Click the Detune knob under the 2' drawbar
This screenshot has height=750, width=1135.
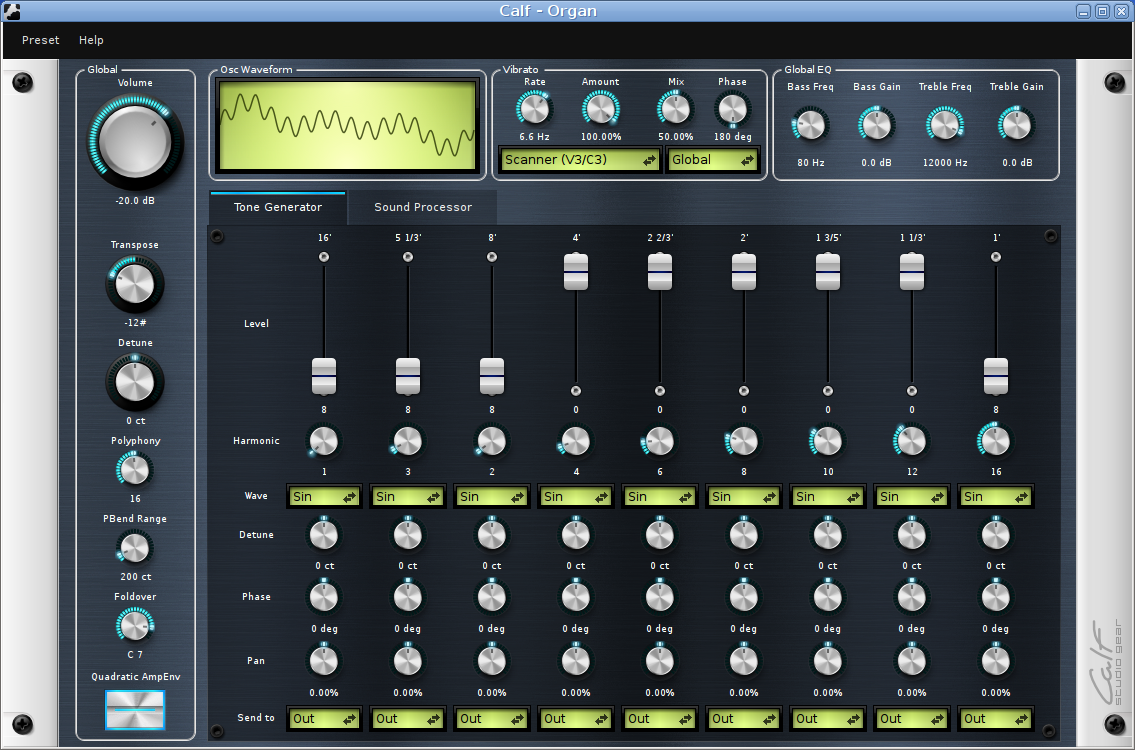point(743,535)
